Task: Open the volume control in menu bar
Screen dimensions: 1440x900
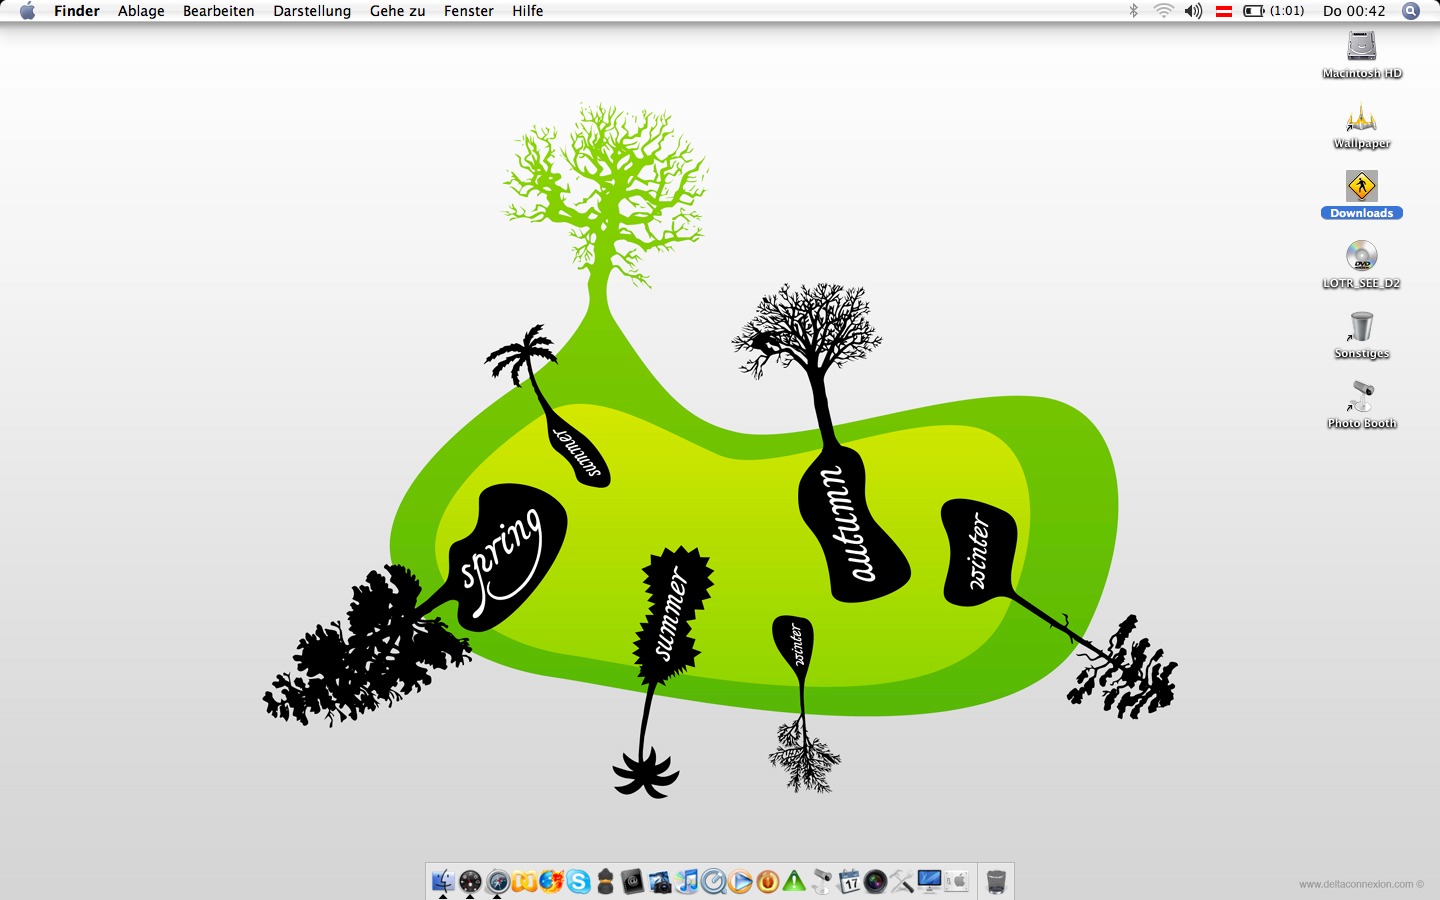Action: pyautogui.click(x=1193, y=11)
